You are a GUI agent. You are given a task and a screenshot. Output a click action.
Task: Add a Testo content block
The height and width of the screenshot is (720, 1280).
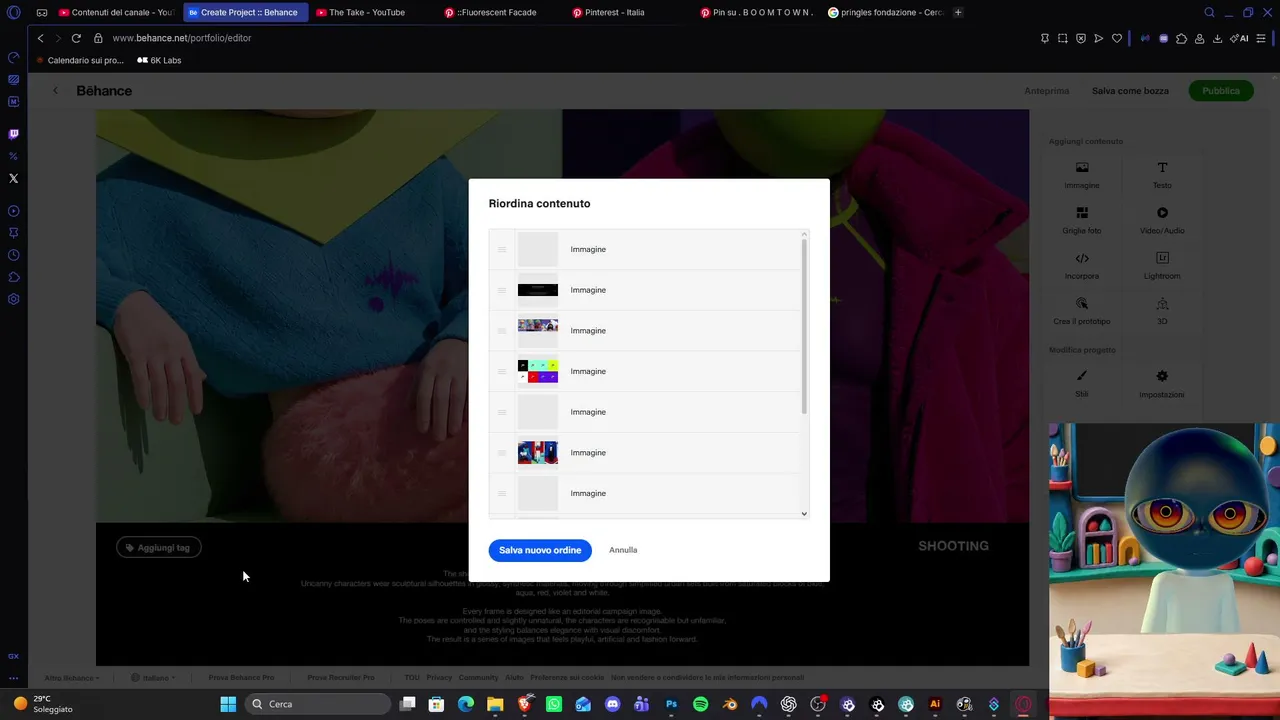coord(1162,175)
